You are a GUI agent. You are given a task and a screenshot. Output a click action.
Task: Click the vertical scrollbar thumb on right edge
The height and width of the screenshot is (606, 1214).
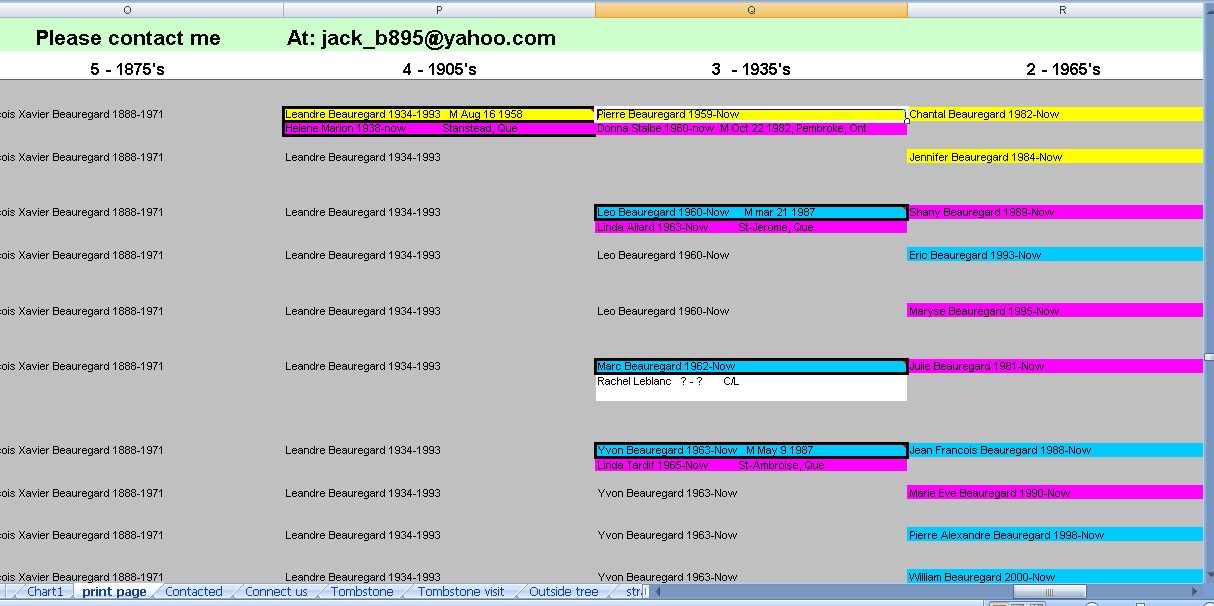pos(1208,356)
